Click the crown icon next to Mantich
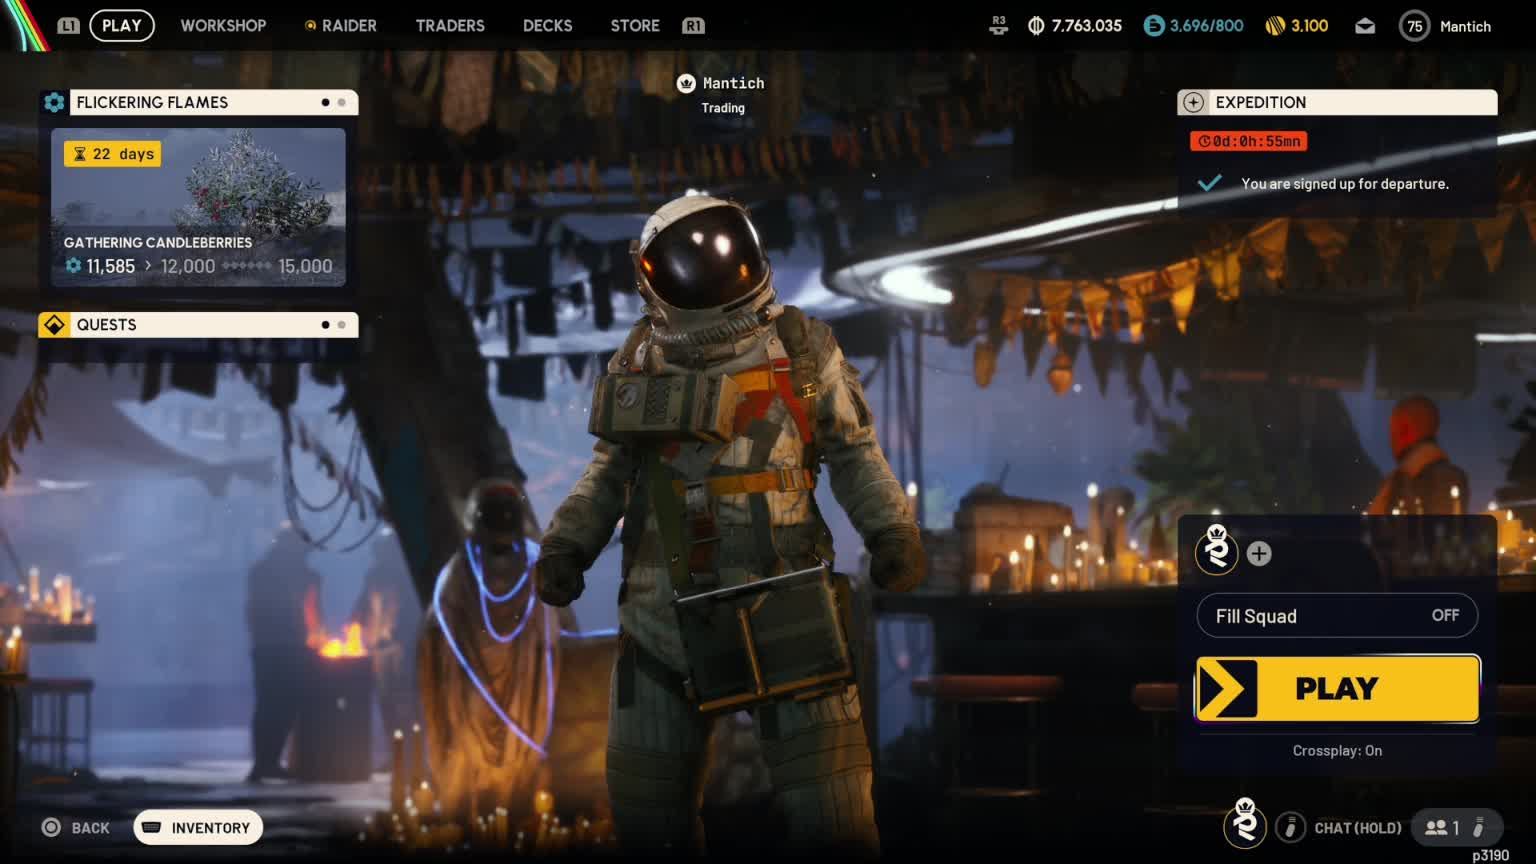The width and height of the screenshot is (1536, 864). (686, 84)
